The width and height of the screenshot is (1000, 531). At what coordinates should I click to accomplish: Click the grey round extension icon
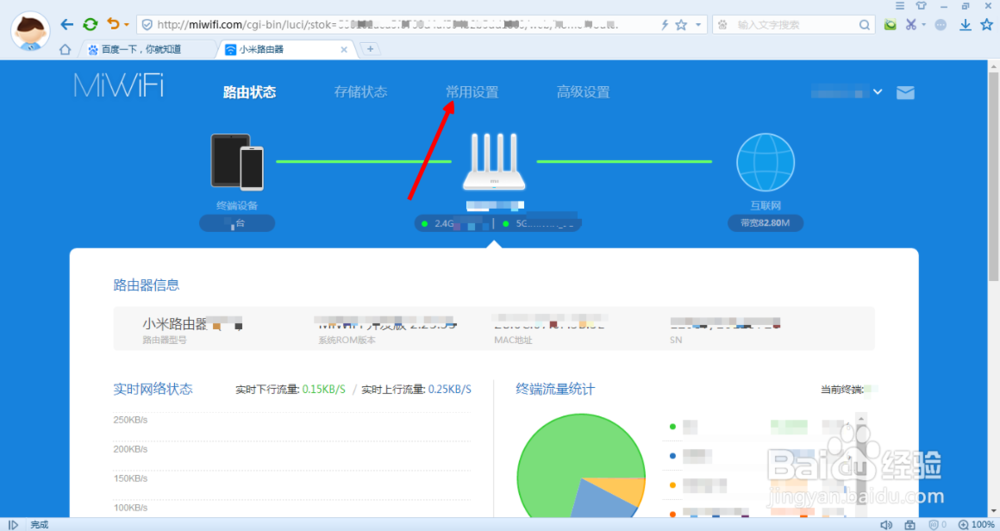941,24
